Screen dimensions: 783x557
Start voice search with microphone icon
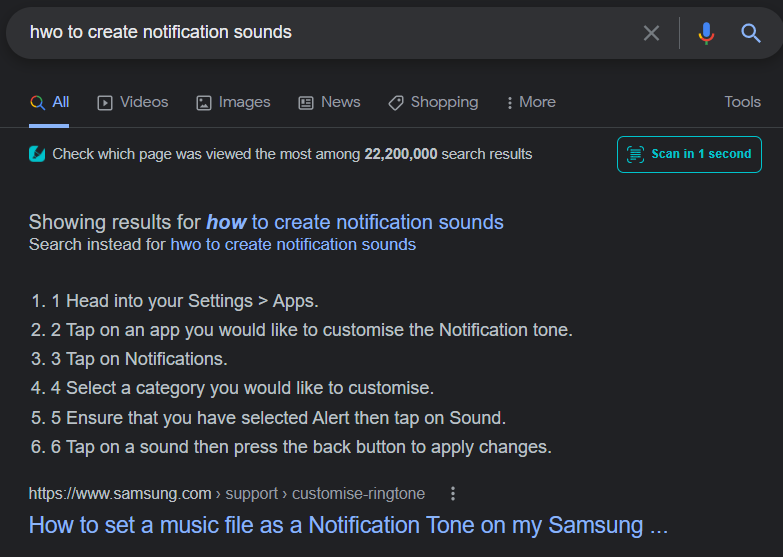click(x=706, y=33)
